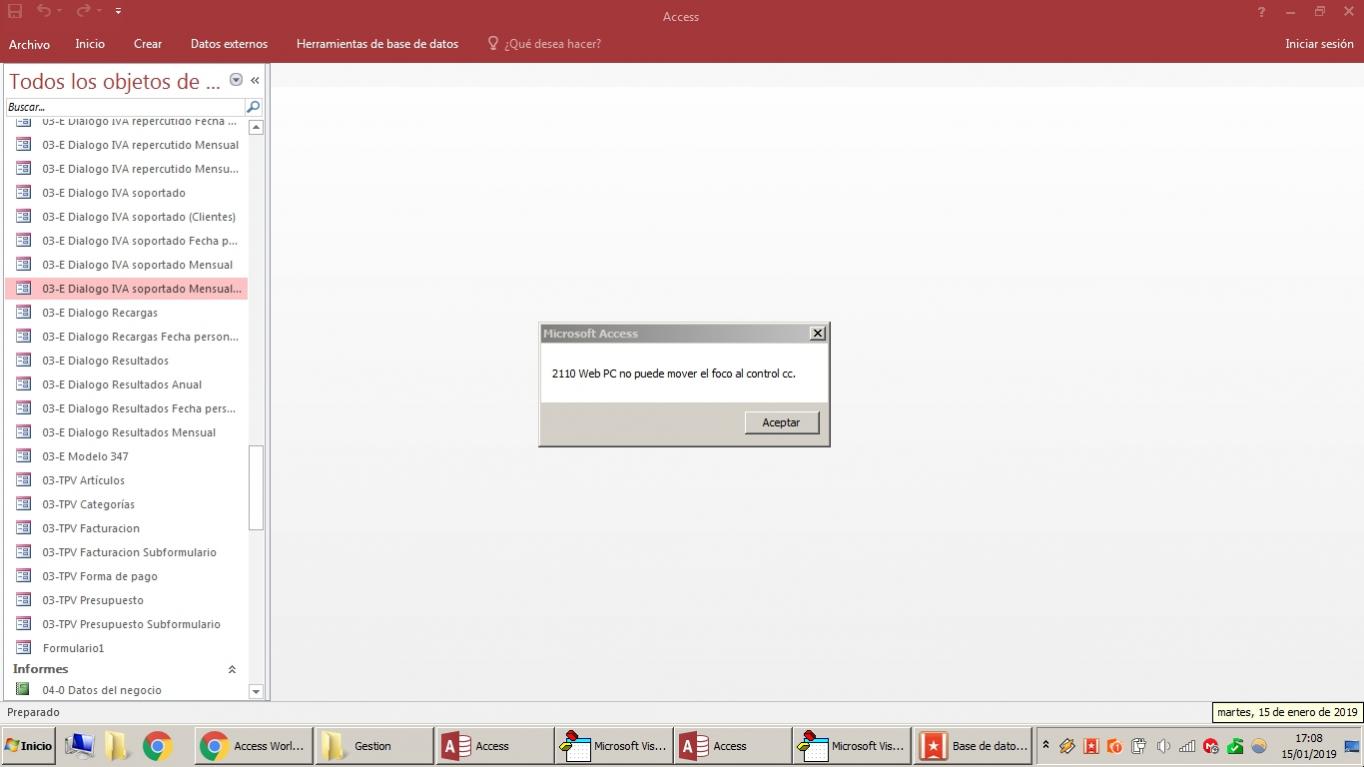Click the red star icon in the tray
This screenshot has height=767, width=1364.
pos(1091,746)
